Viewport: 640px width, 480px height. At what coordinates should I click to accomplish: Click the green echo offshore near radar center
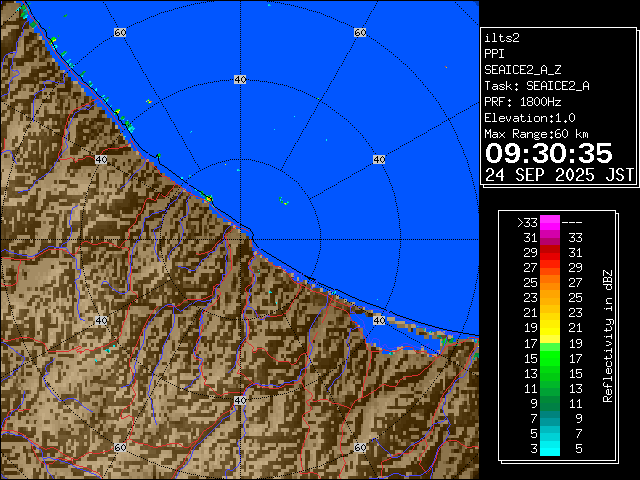(283, 202)
